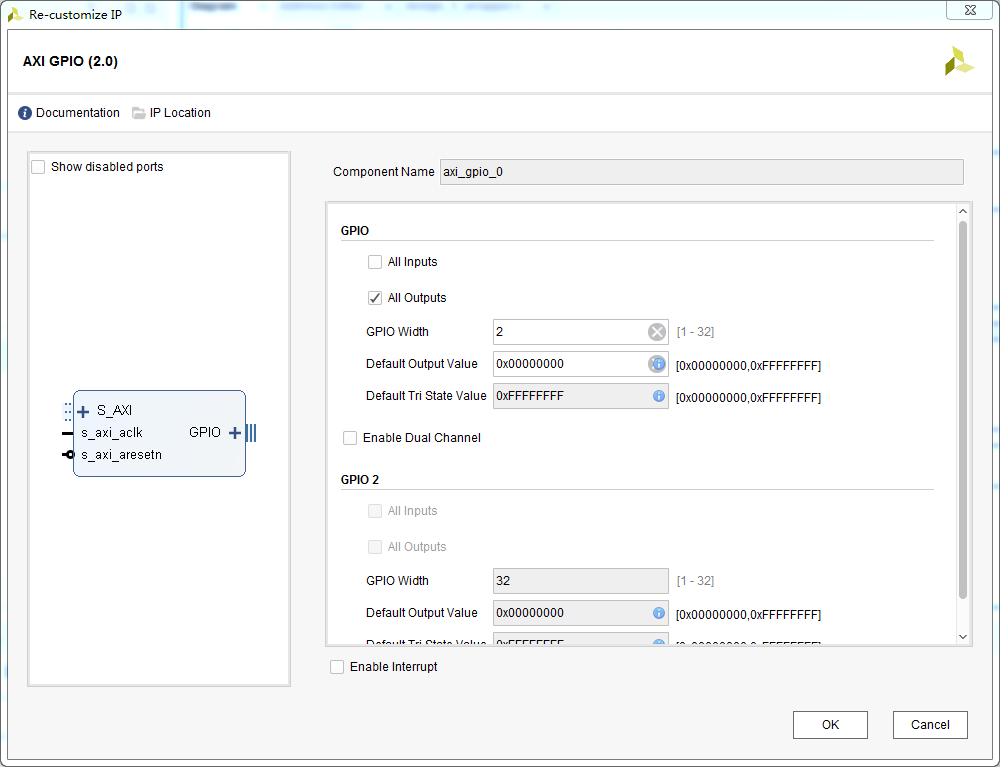Click the range hint beside GPIO Default Tri State Value
This screenshot has width=1000, height=767.
point(748,398)
